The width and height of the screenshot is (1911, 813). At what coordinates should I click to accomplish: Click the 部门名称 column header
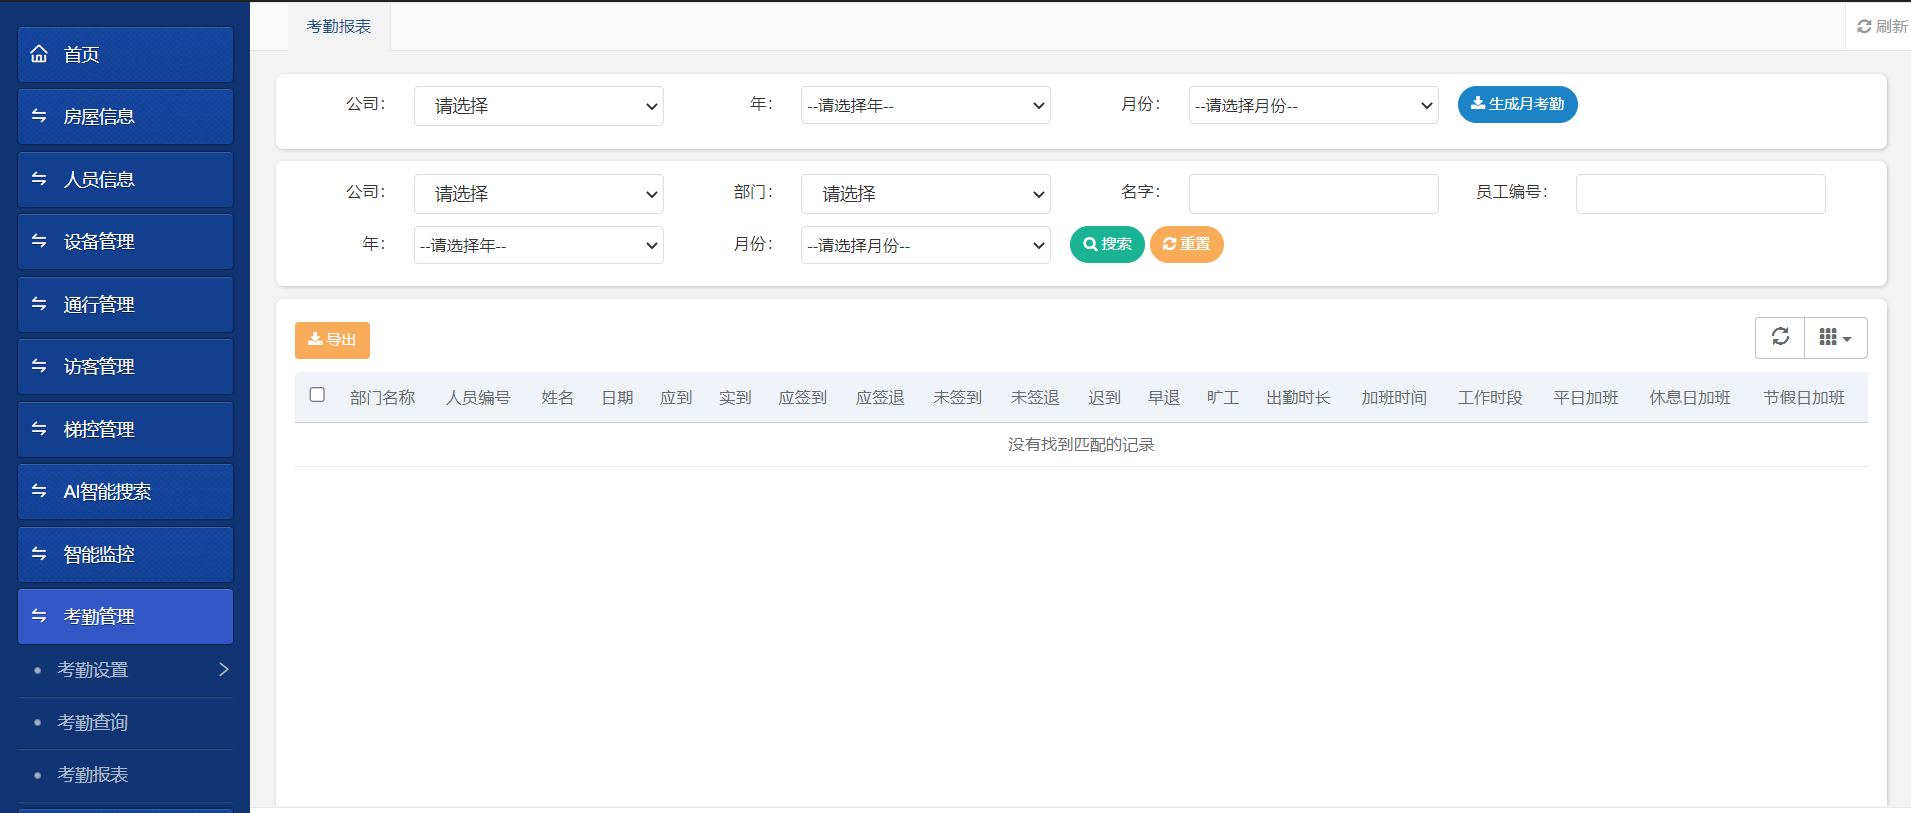point(382,398)
